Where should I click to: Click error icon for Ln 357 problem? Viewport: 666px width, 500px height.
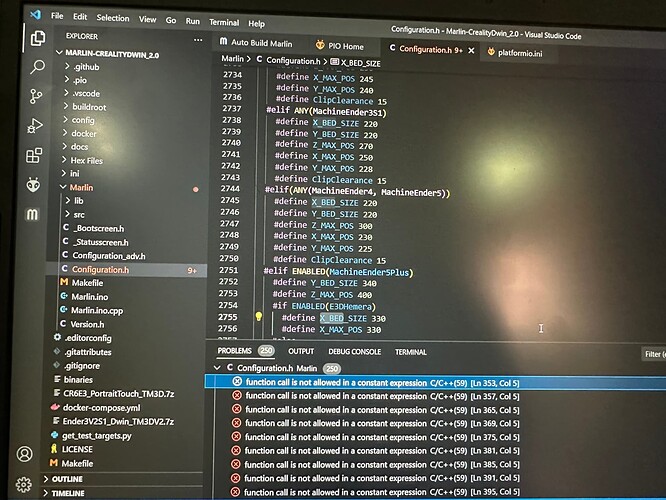coord(237,395)
